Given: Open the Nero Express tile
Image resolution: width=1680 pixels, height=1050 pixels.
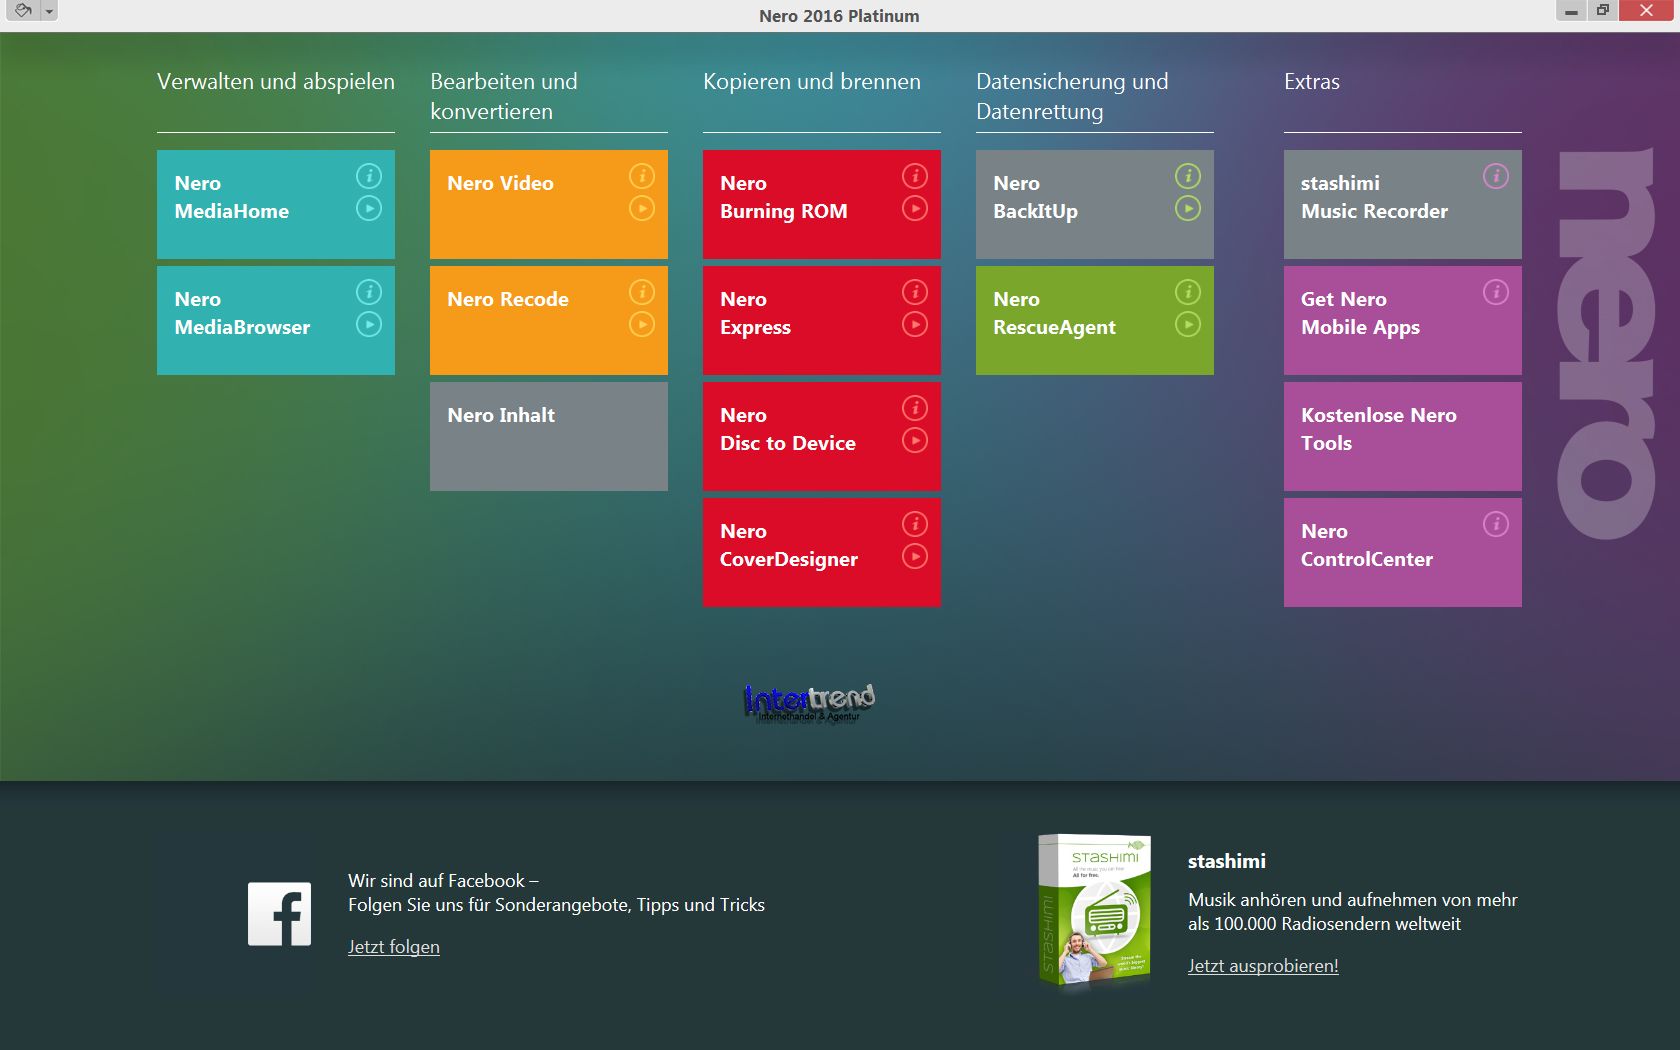Looking at the screenshot, I should (822, 320).
